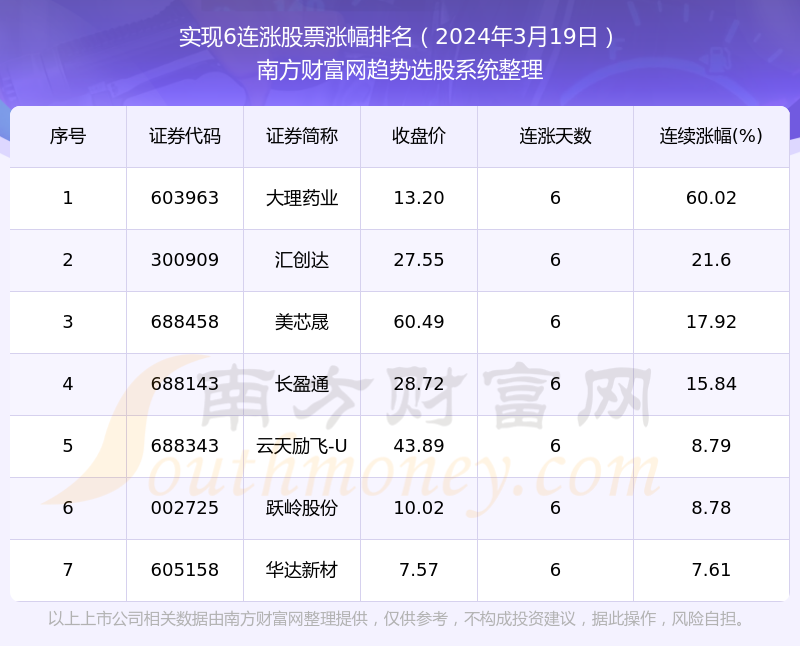The width and height of the screenshot is (800, 646).
Task: Select stock code 603963
Action: [x=185, y=198]
